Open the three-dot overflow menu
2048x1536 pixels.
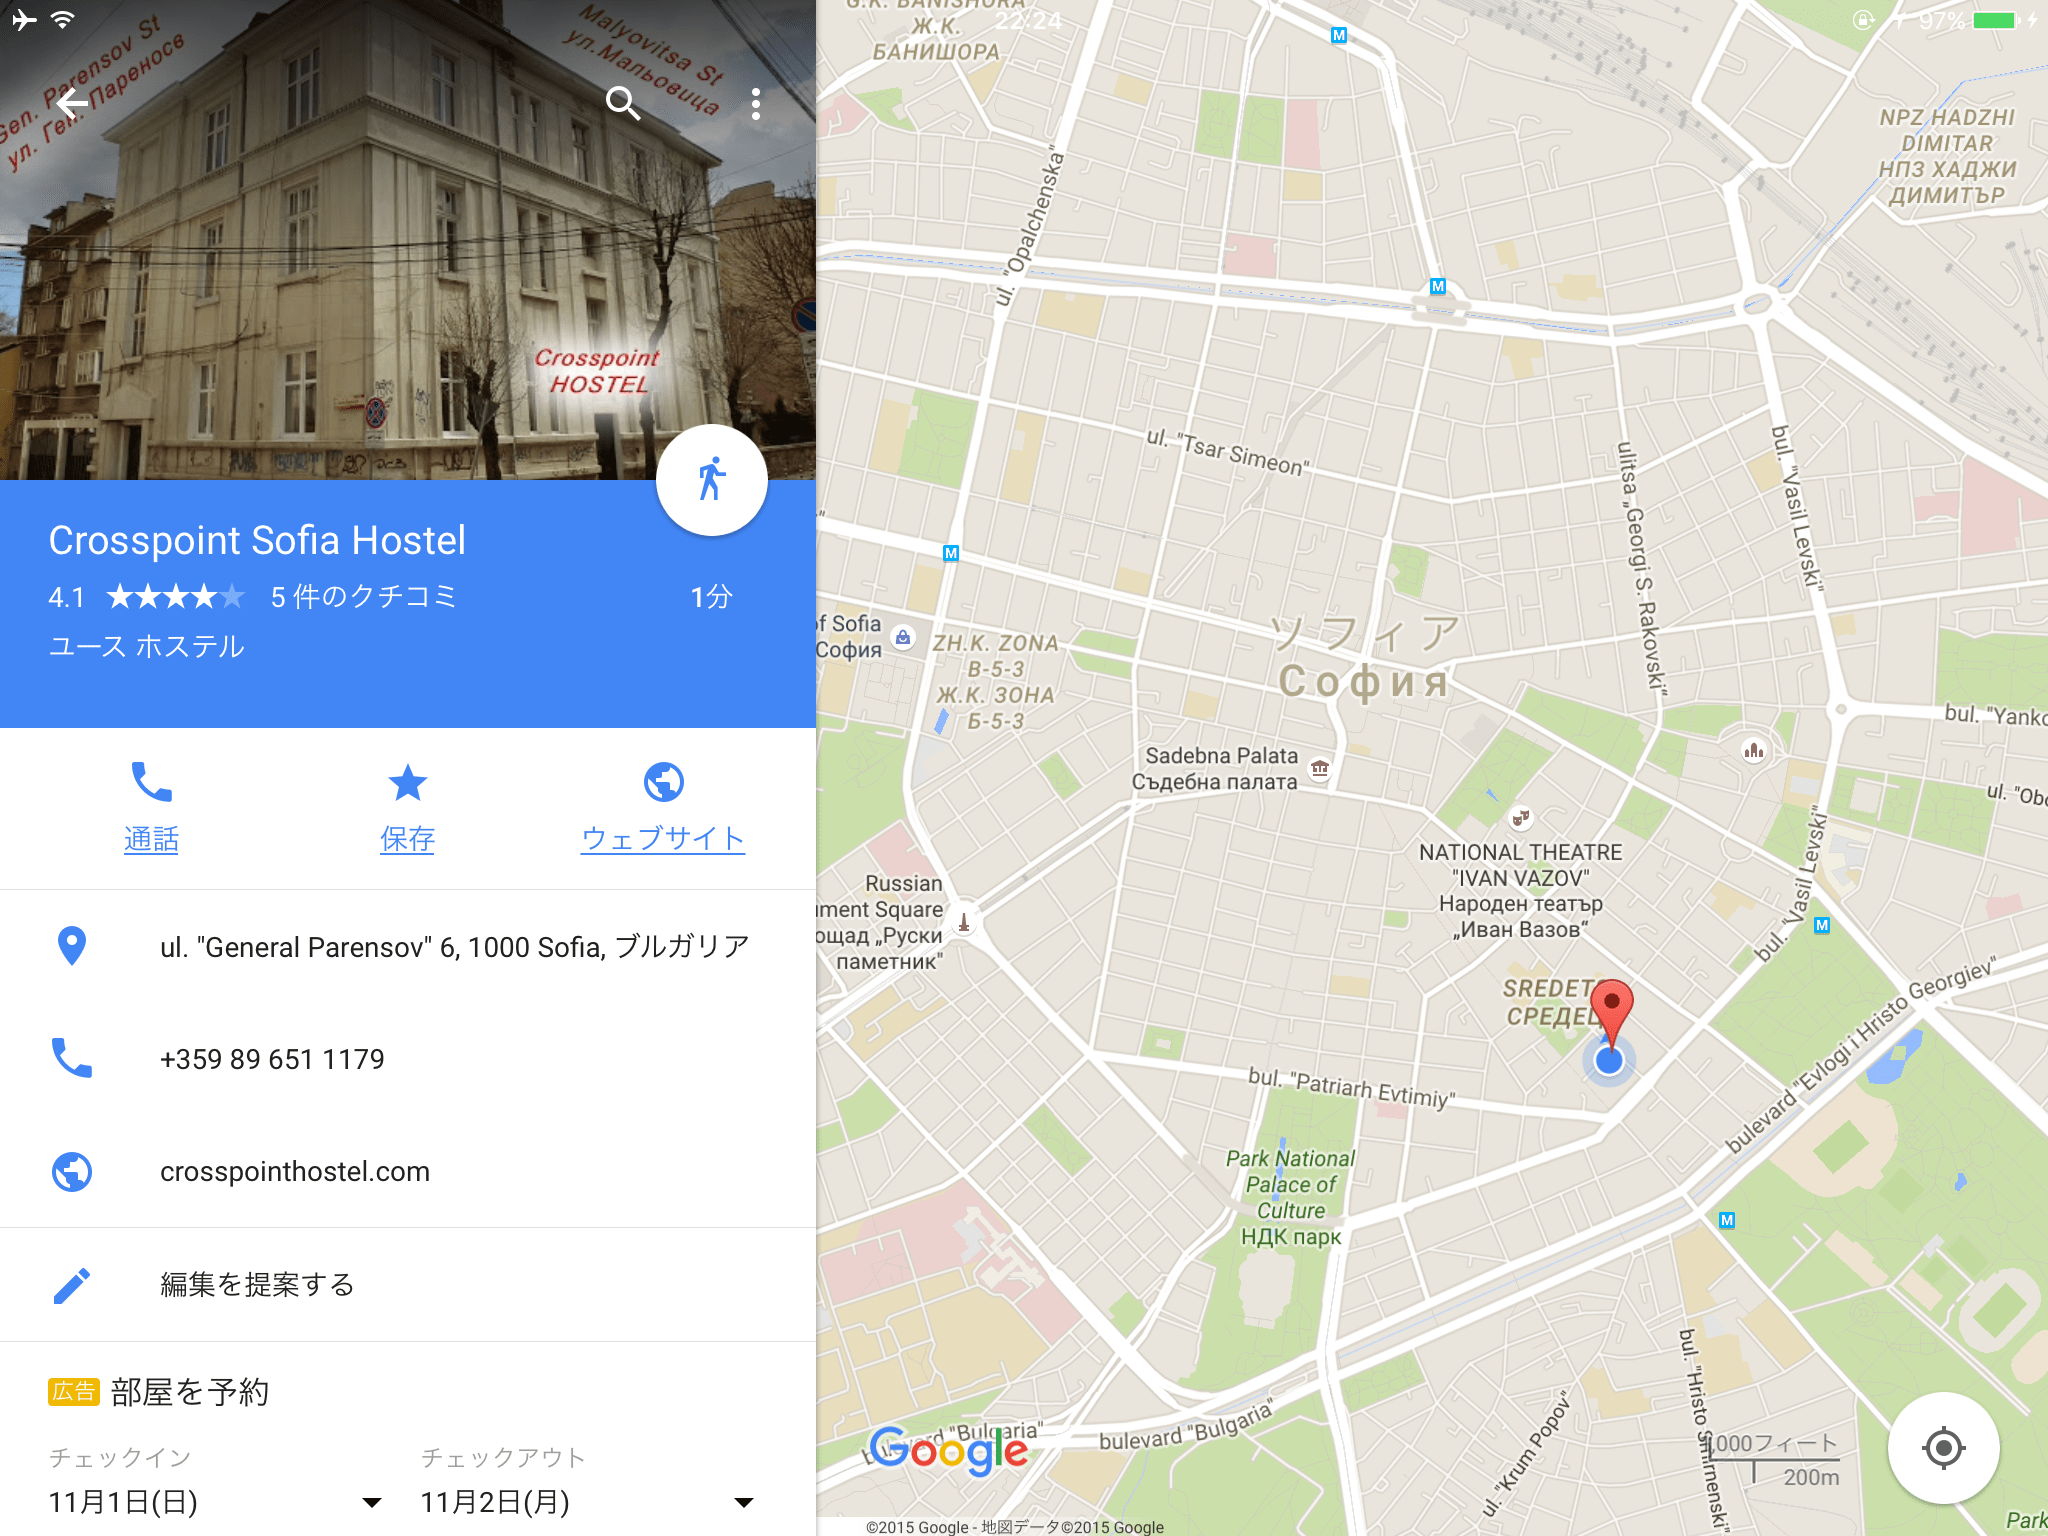coord(756,103)
